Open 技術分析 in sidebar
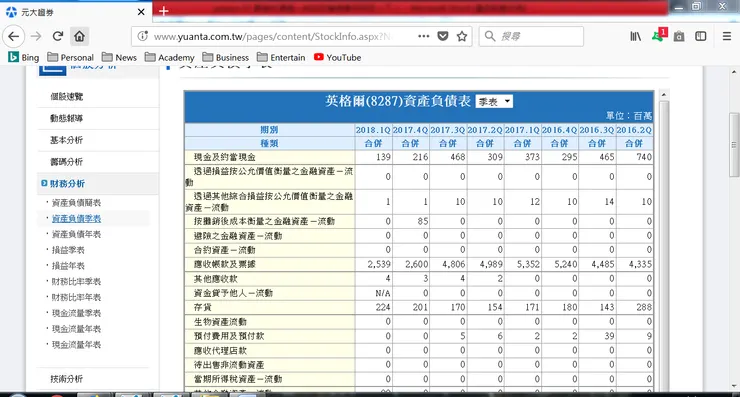 click(67, 379)
